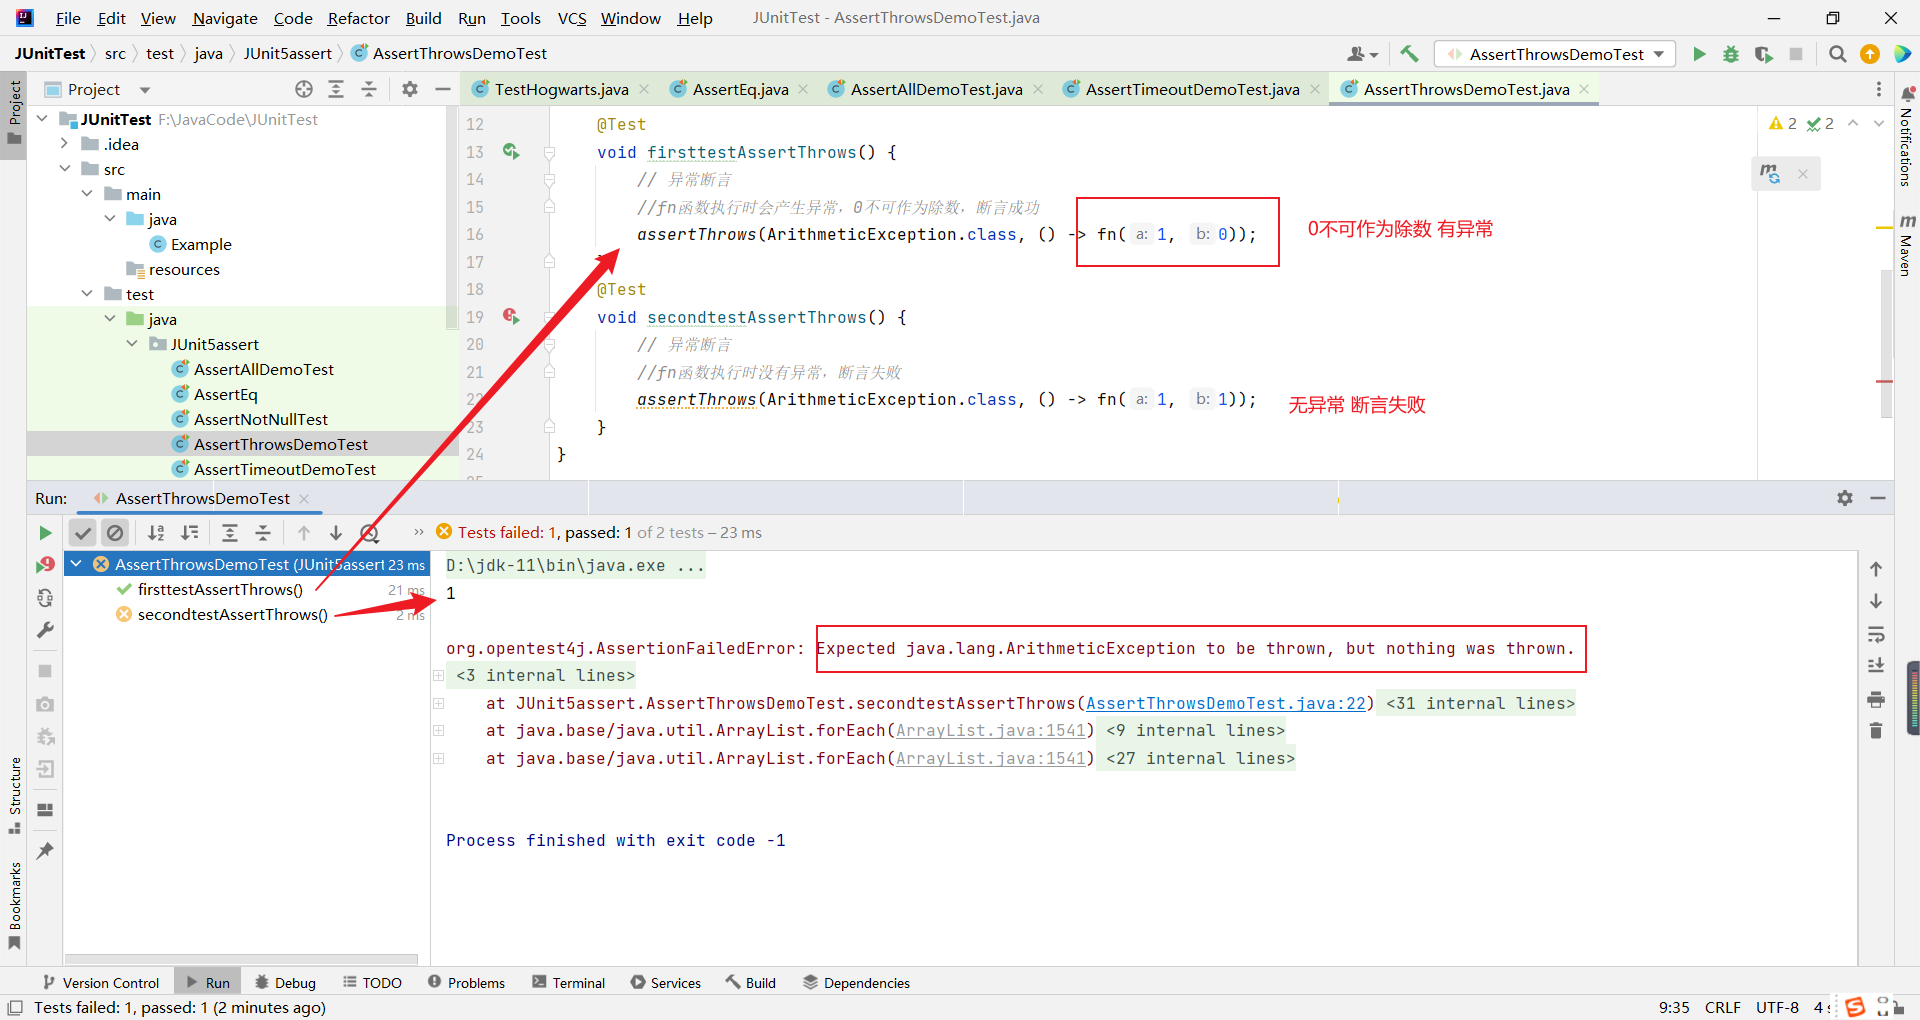This screenshot has height=1020, width=1920.
Task: Open AssertThrowsDemoTest.java:22 stack trace link
Action: [x=1225, y=703]
